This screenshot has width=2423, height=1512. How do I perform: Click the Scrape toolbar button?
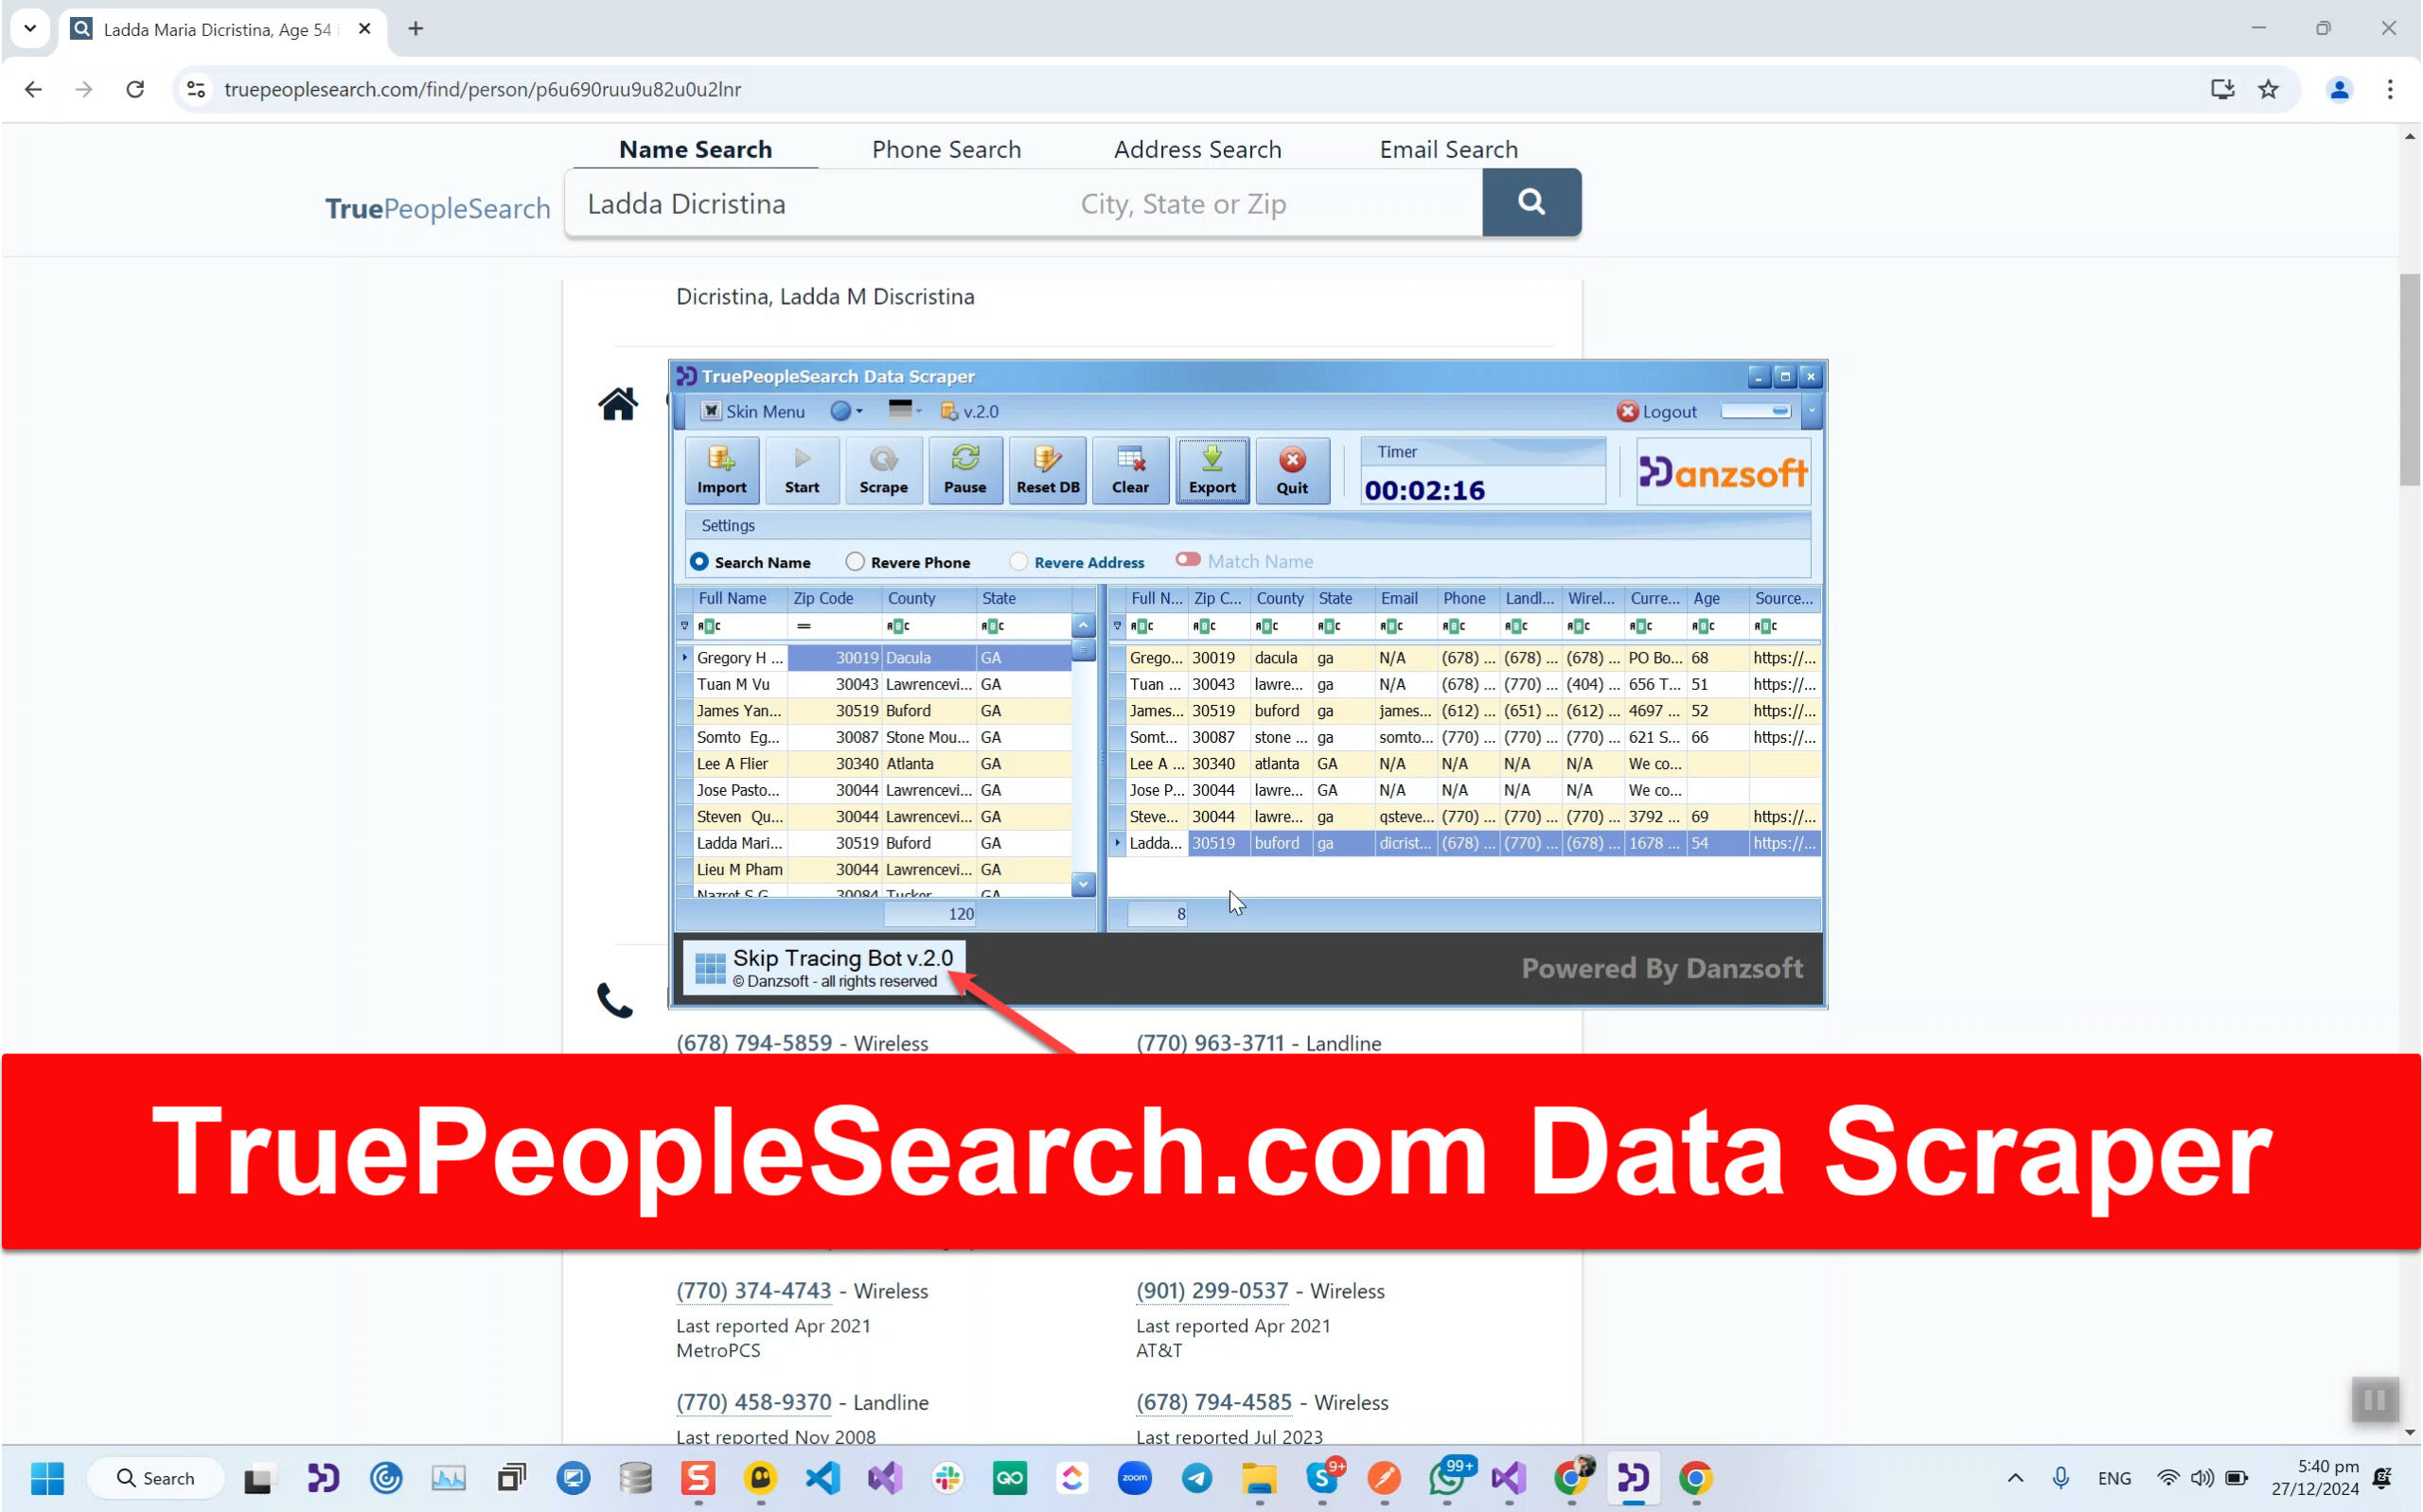(x=883, y=471)
